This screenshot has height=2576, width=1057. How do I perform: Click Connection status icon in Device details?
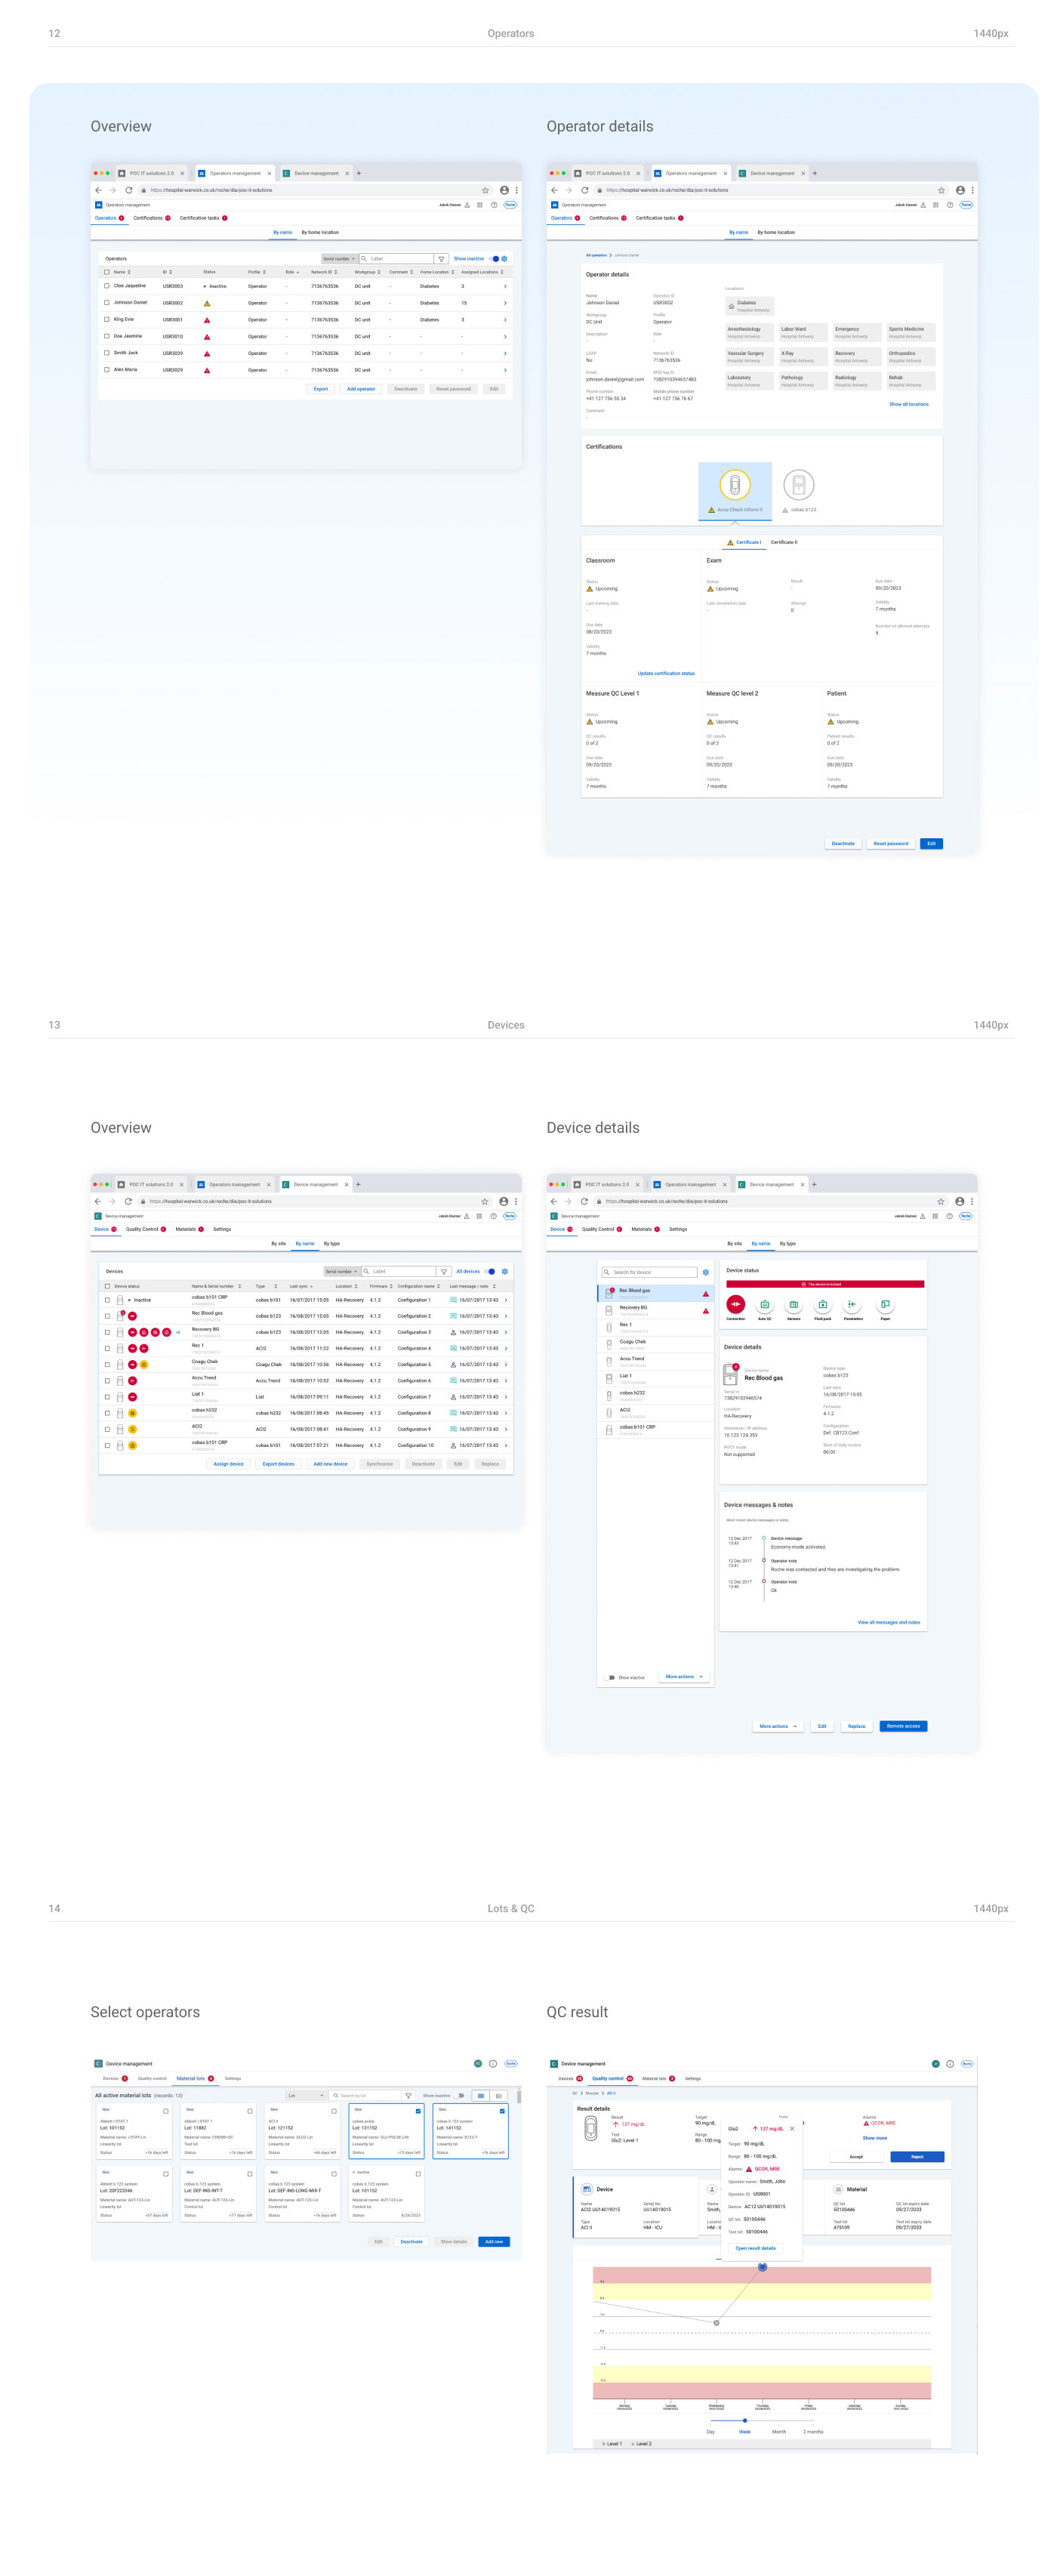(735, 1304)
